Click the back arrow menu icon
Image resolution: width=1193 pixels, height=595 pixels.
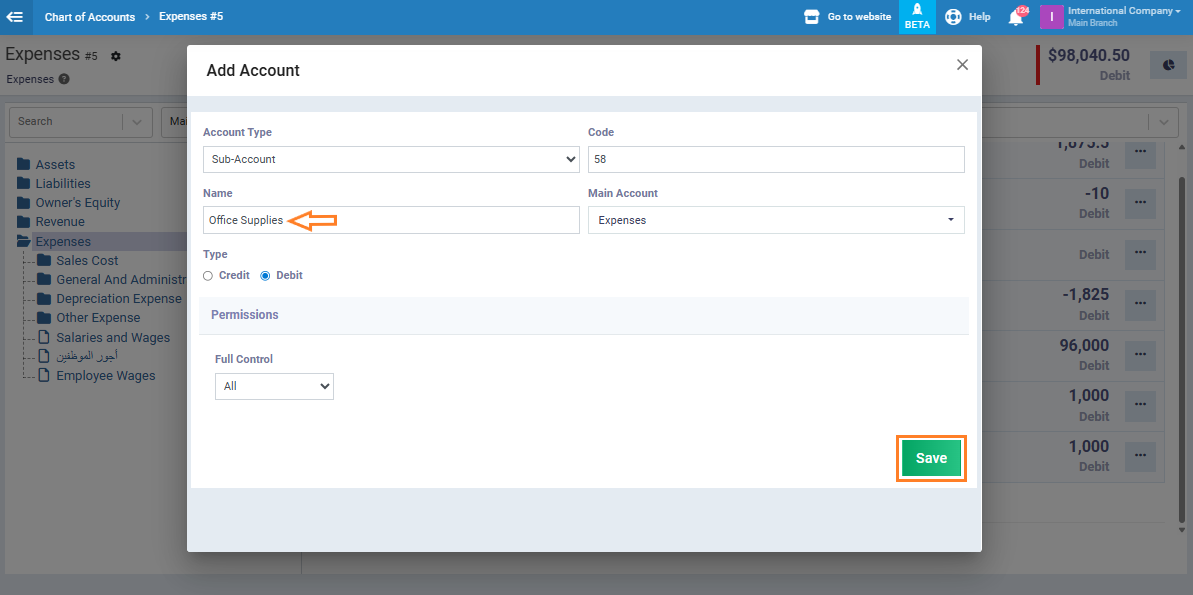[15, 17]
